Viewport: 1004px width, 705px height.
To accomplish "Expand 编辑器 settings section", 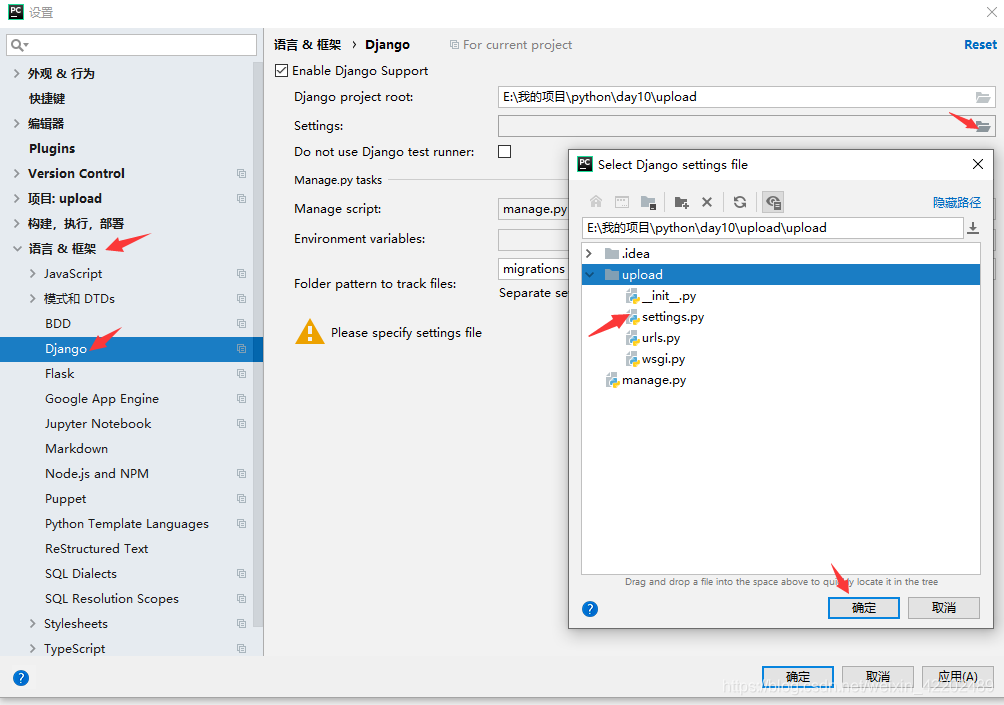I will pos(17,124).
